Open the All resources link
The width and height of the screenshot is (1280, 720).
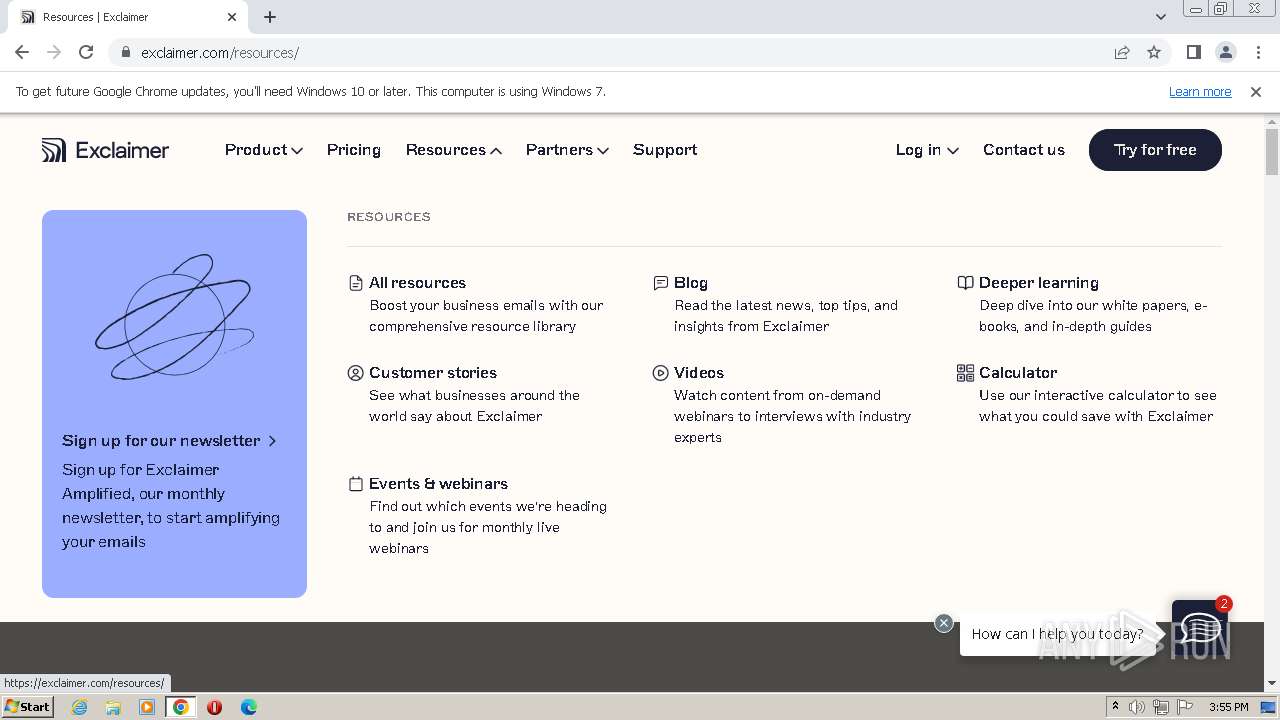click(417, 283)
